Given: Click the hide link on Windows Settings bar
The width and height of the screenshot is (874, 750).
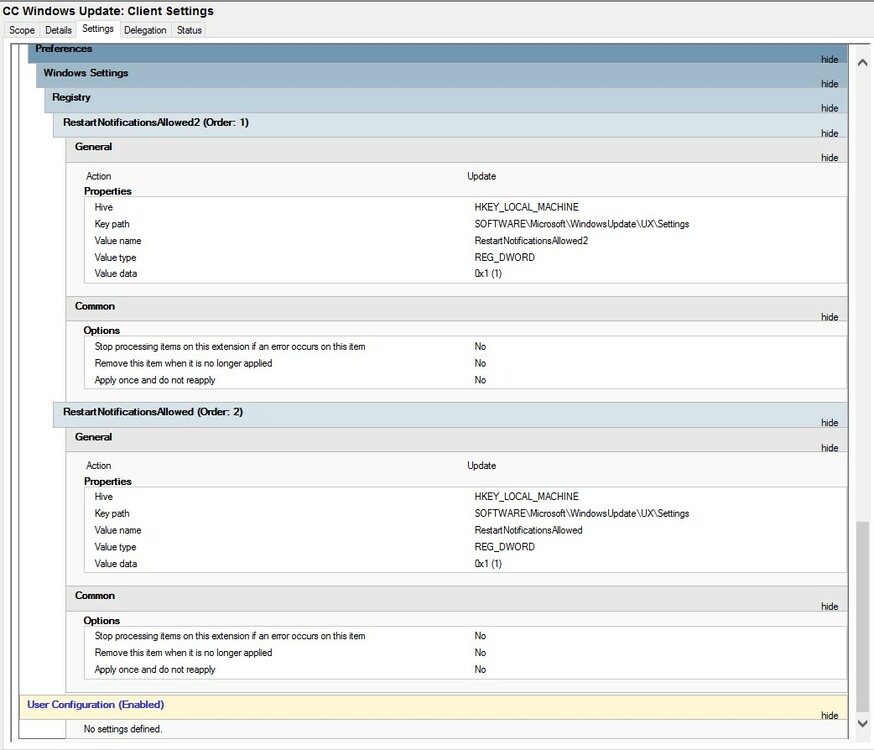Looking at the screenshot, I should click(x=829, y=84).
